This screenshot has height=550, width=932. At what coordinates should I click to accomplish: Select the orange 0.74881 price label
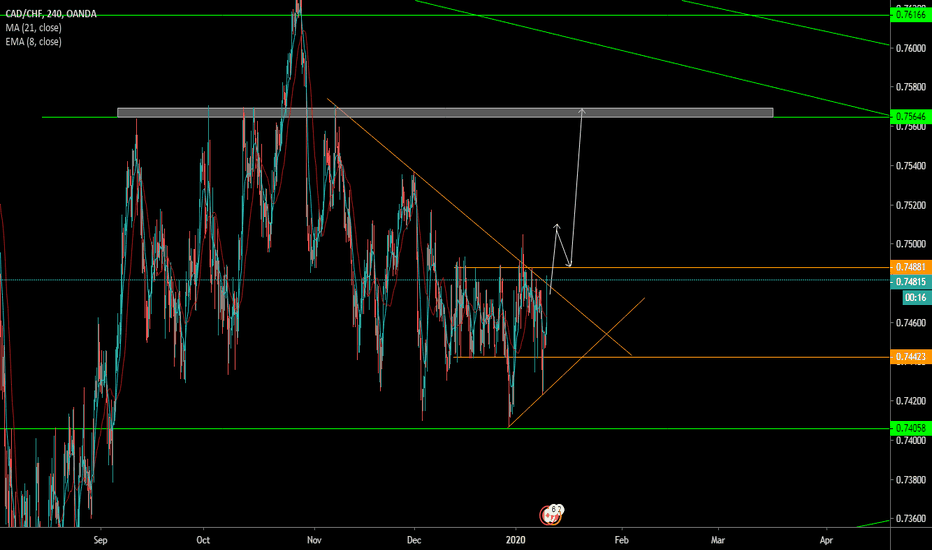(909, 268)
